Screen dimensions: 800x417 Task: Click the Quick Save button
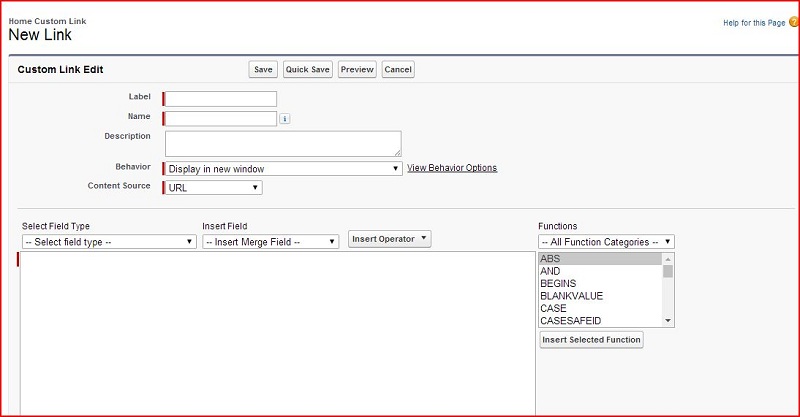(308, 69)
